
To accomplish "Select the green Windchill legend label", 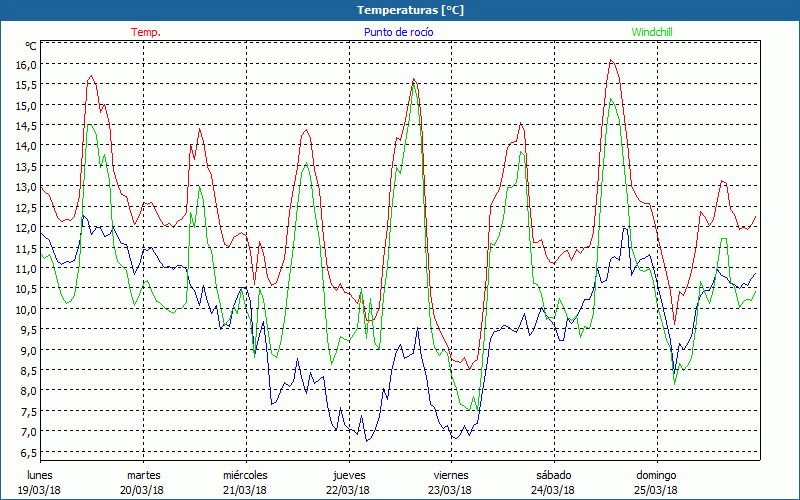I will [652, 32].
